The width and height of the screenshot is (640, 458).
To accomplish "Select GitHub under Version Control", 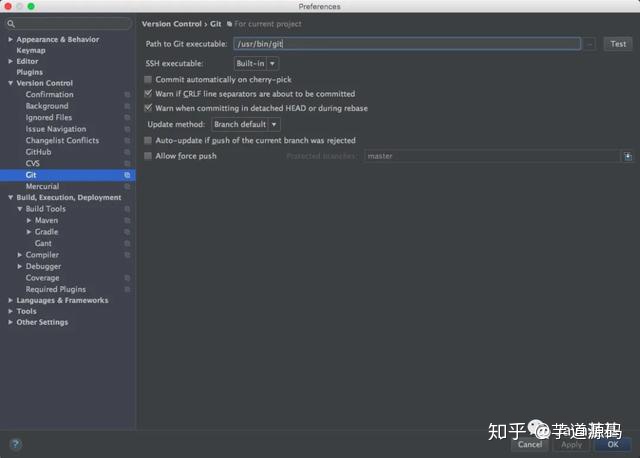I will [x=38, y=152].
